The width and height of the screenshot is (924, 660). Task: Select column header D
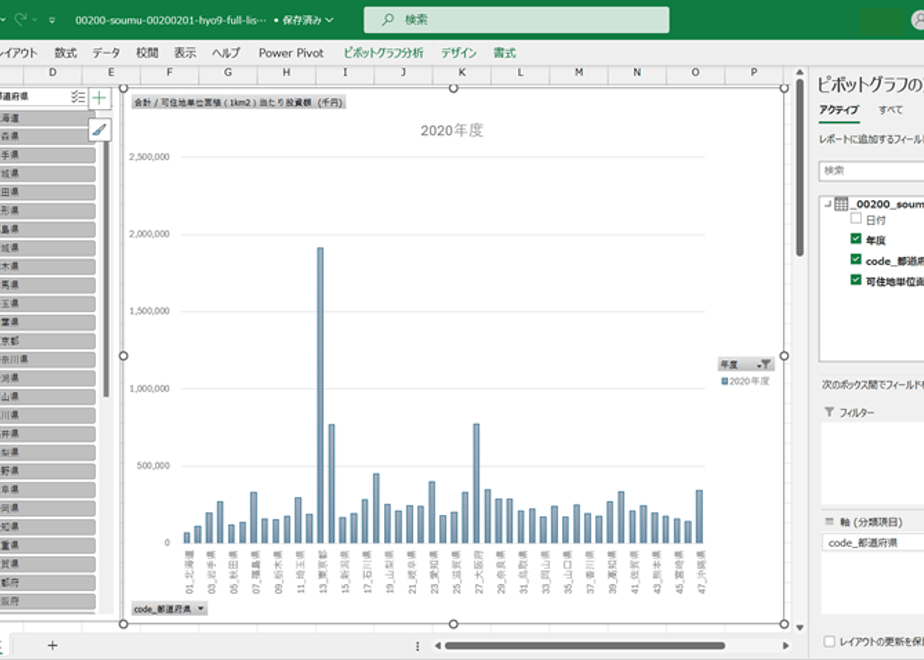click(52, 72)
